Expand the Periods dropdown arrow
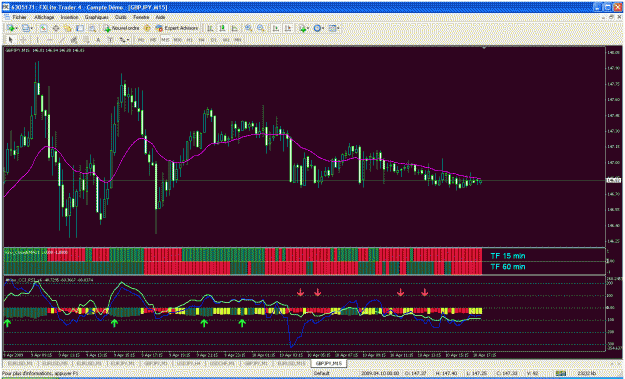Screen dimensions: 625x379 point(323,28)
